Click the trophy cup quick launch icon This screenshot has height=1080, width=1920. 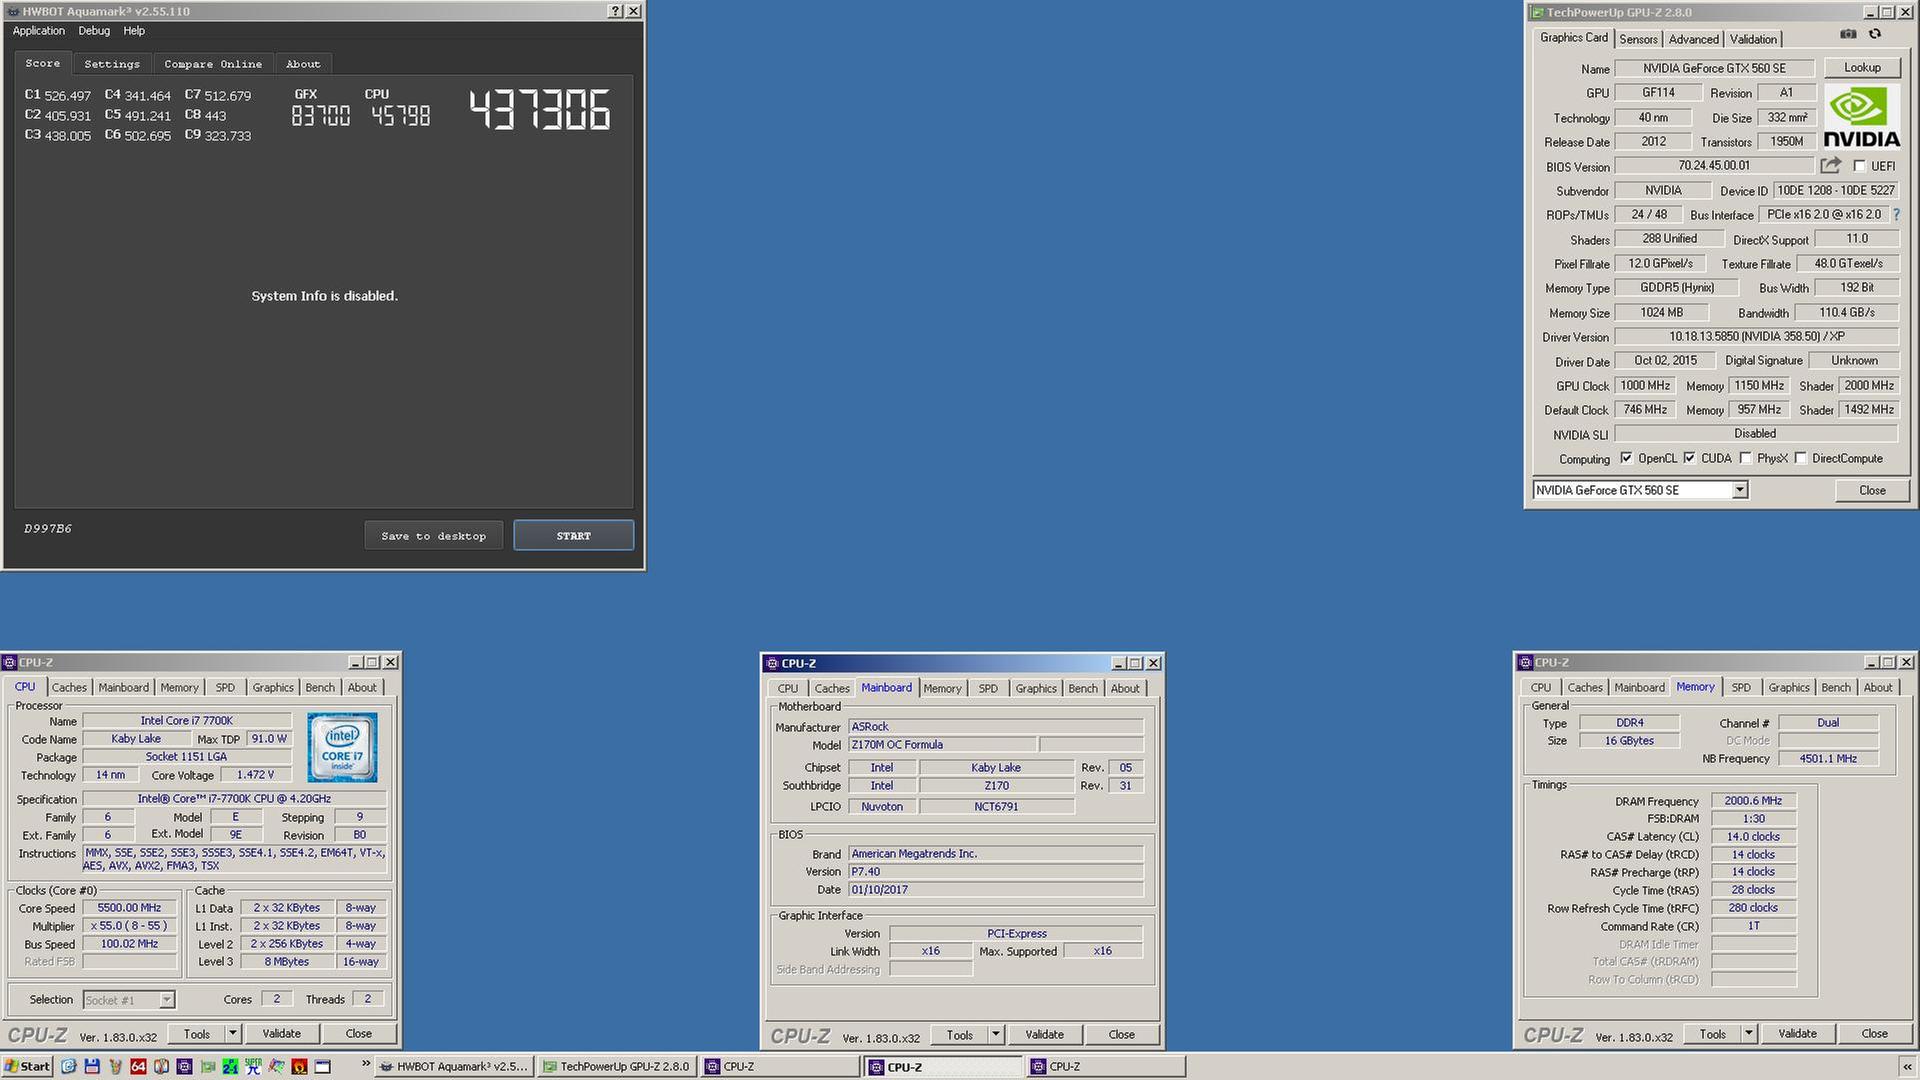(x=115, y=1066)
